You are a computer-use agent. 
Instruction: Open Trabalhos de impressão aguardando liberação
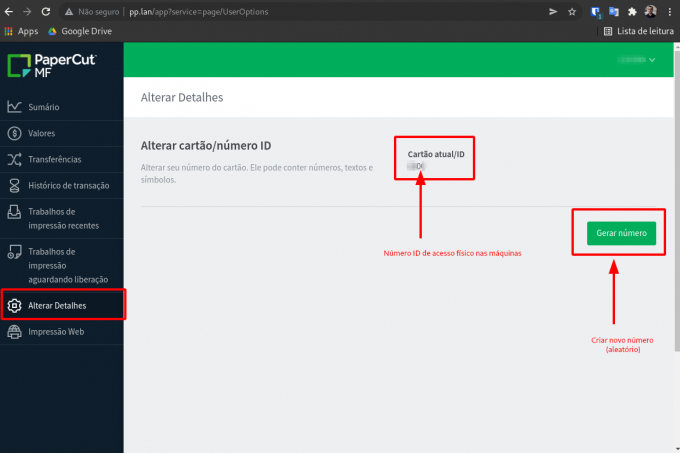[62, 265]
